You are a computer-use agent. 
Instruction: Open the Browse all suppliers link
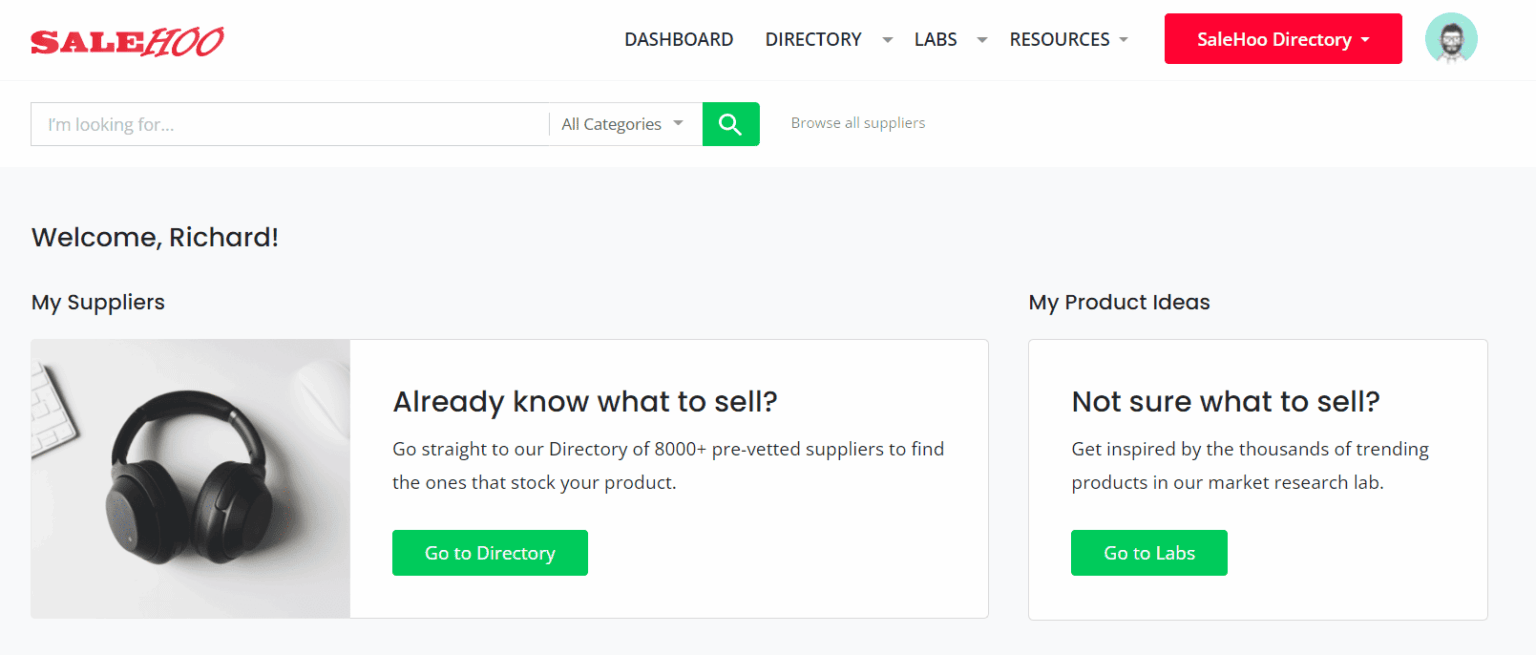(857, 122)
